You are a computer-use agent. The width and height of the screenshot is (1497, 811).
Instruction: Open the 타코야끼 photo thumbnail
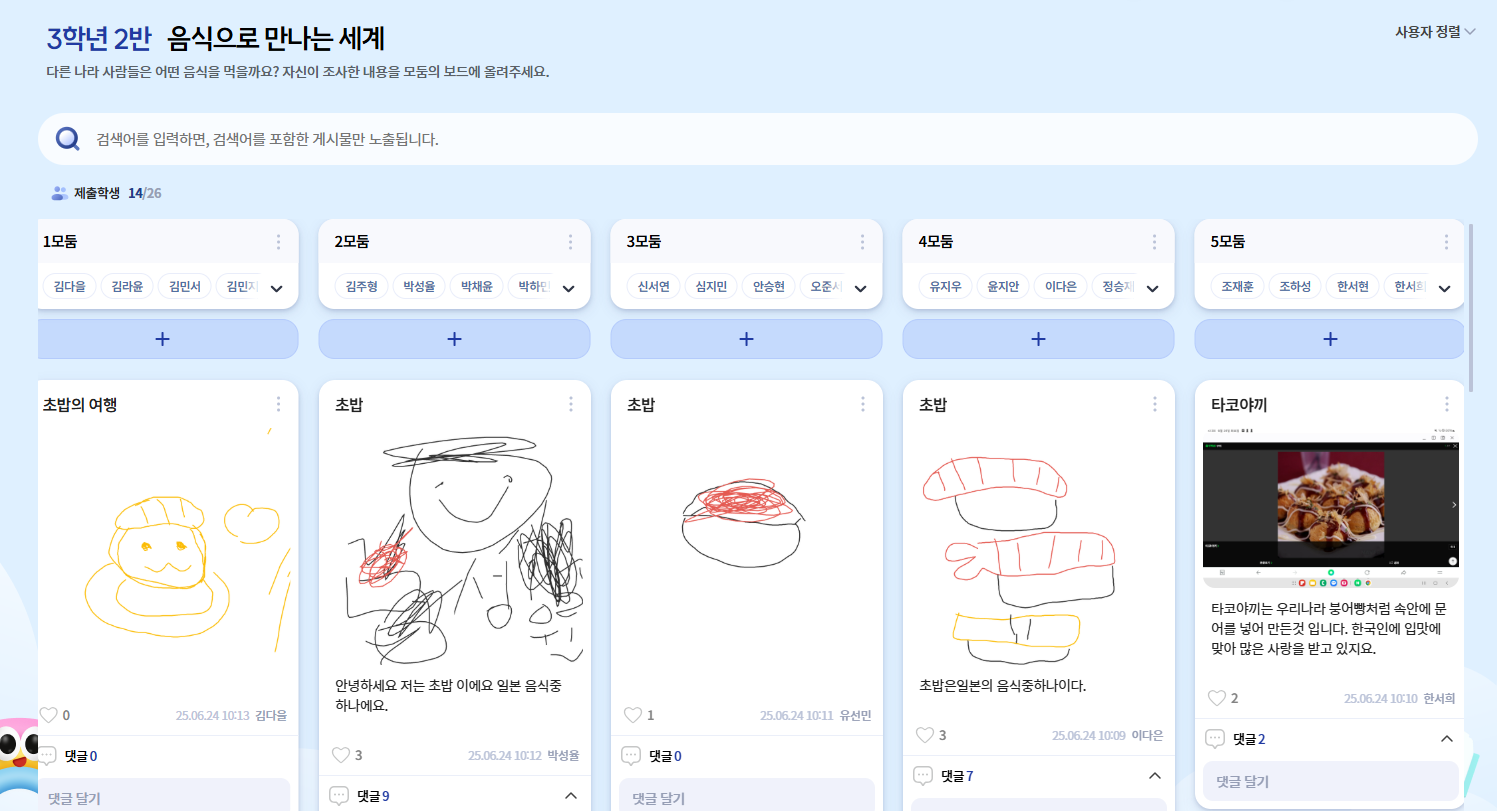tap(1331, 505)
